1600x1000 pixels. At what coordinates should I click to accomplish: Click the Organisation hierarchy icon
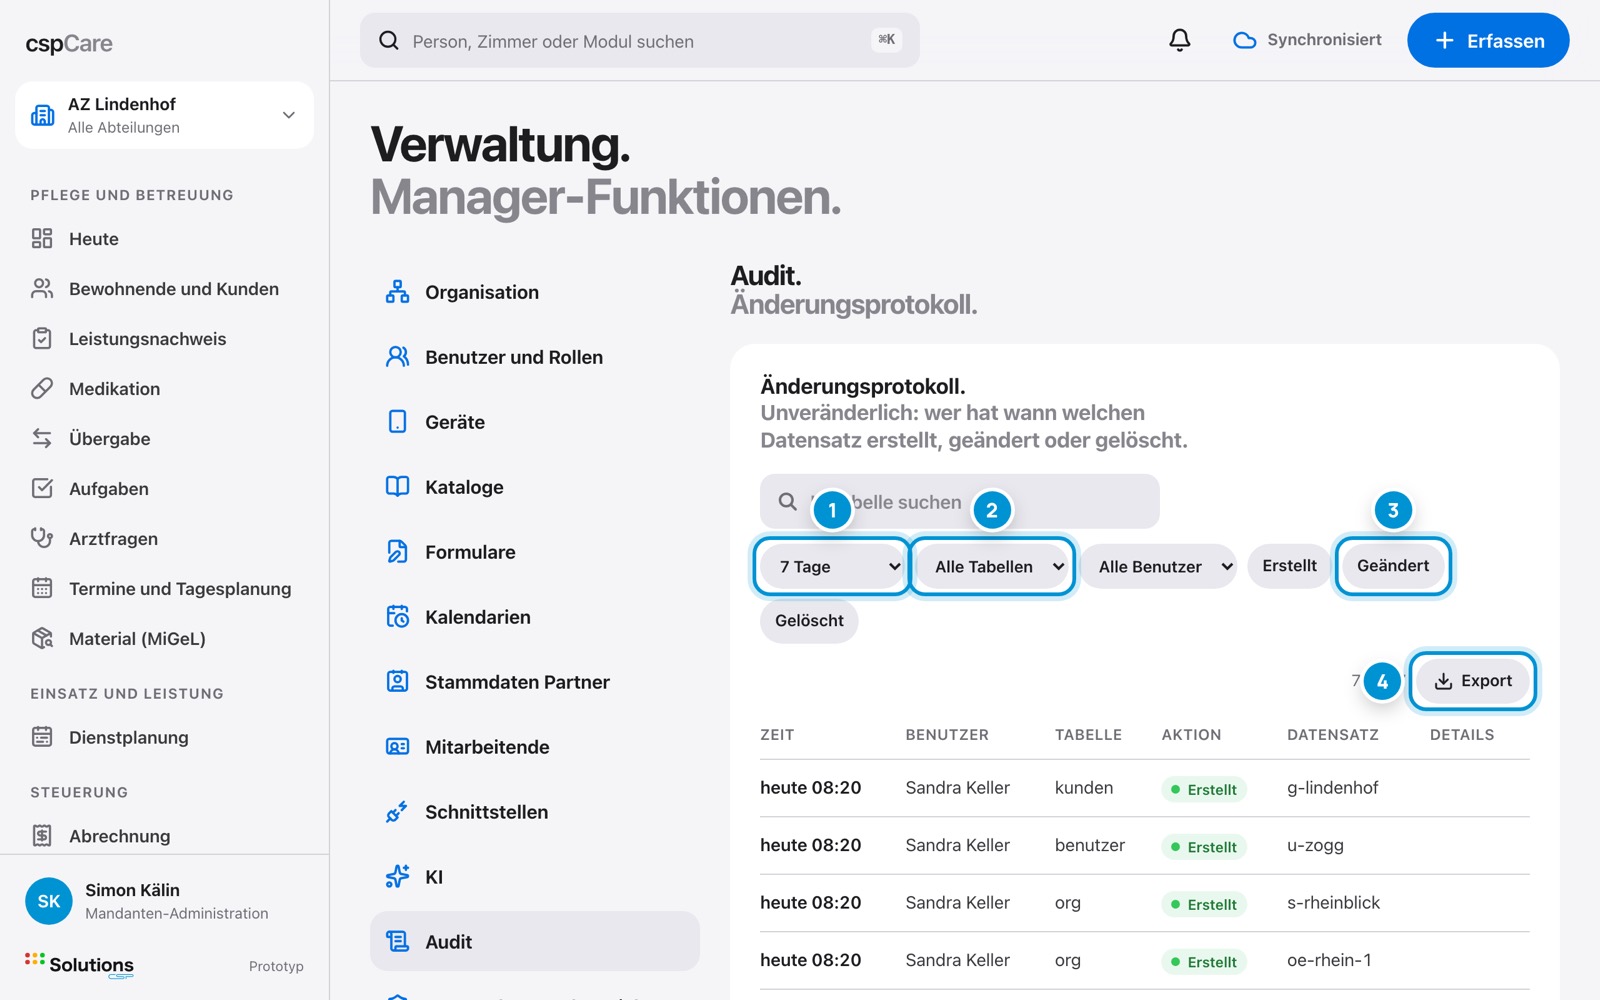[x=398, y=292]
